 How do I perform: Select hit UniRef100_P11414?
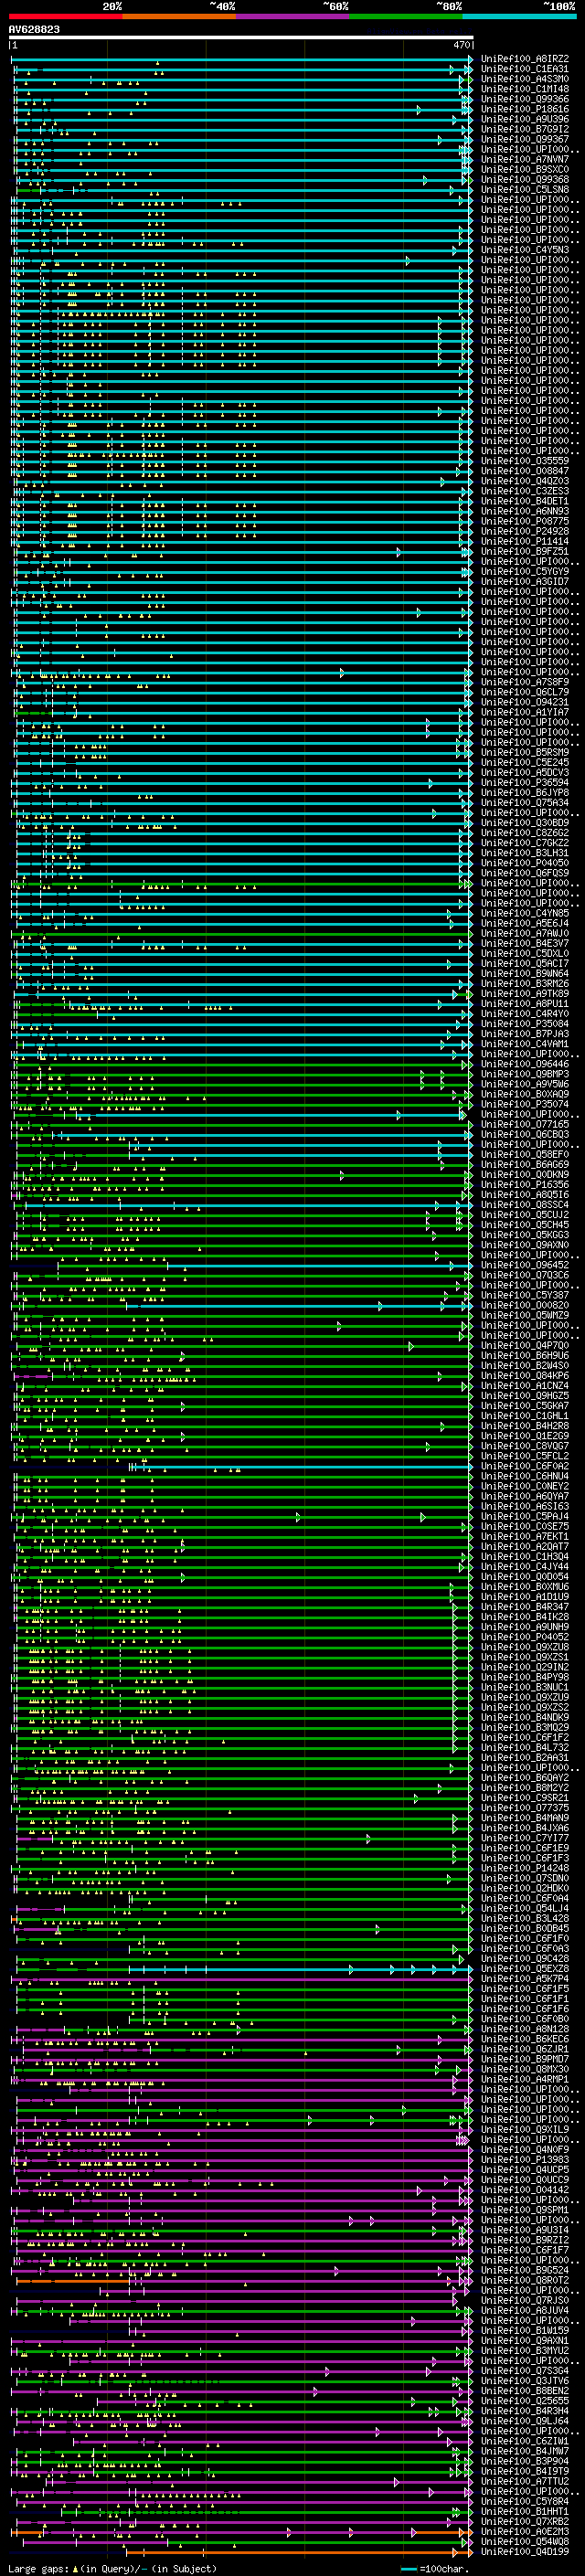pos(525,541)
